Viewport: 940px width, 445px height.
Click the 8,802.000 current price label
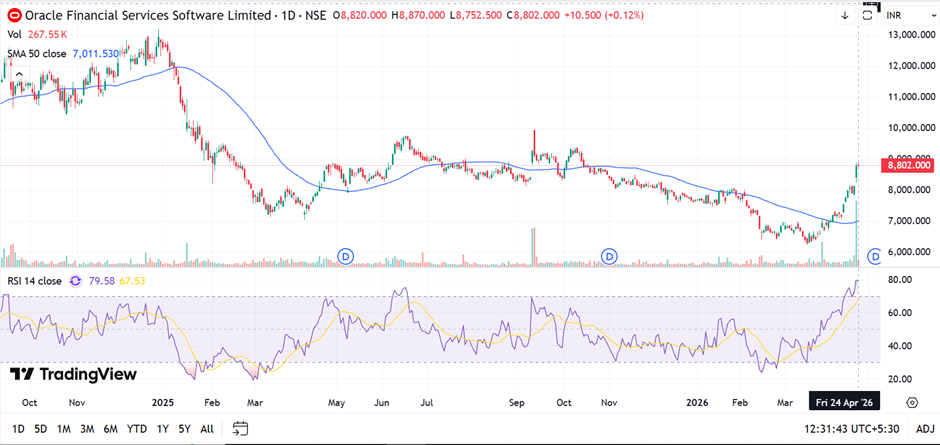[910, 165]
